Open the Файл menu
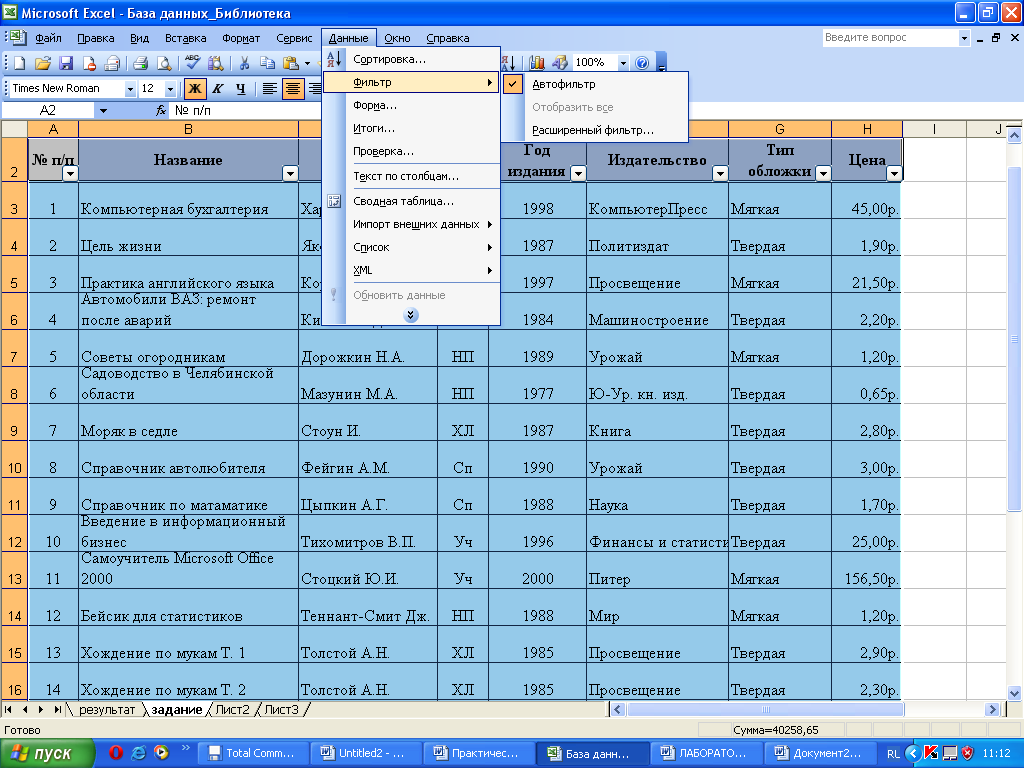This screenshot has height=768, width=1024. point(48,38)
